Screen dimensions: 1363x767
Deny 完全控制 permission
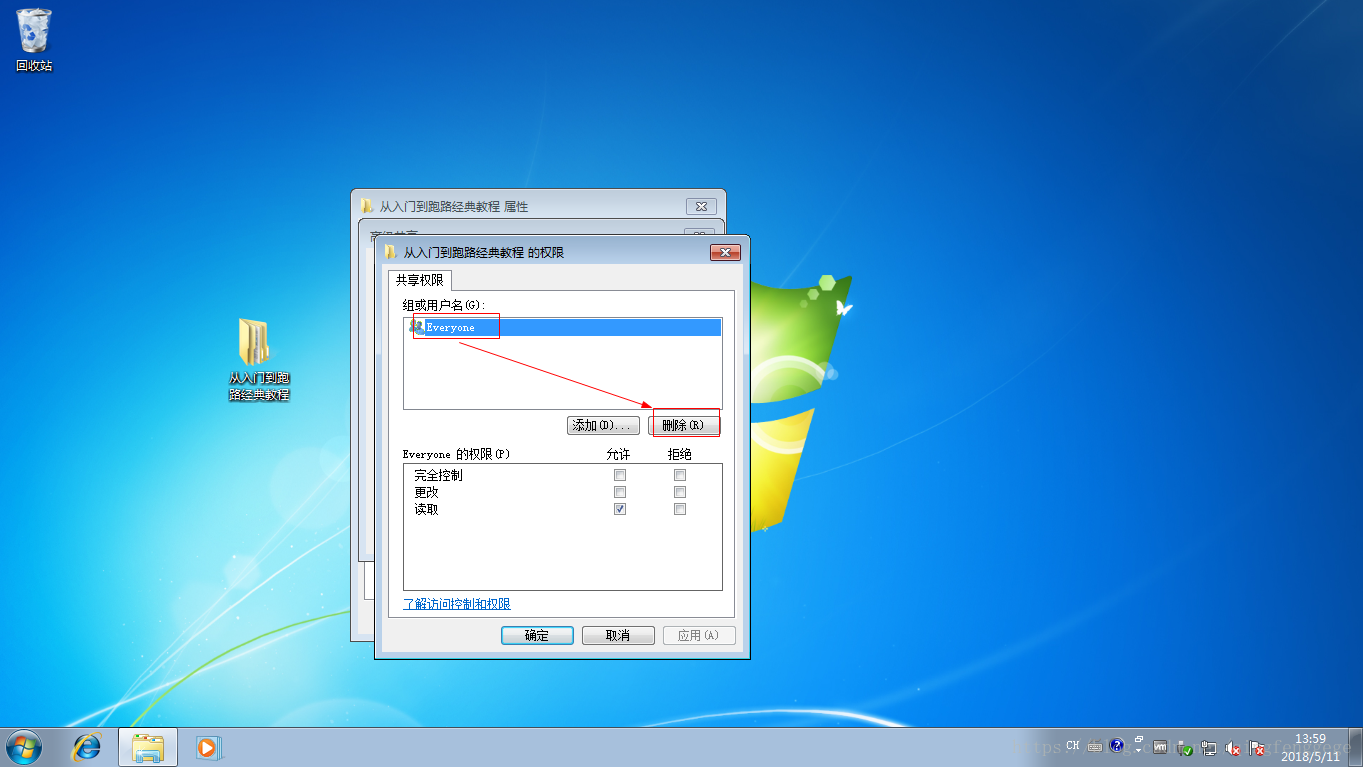[680, 475]
